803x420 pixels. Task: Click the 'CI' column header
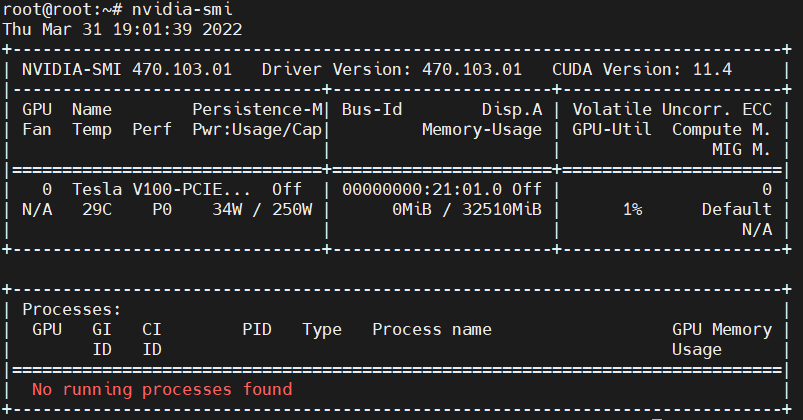152,329
